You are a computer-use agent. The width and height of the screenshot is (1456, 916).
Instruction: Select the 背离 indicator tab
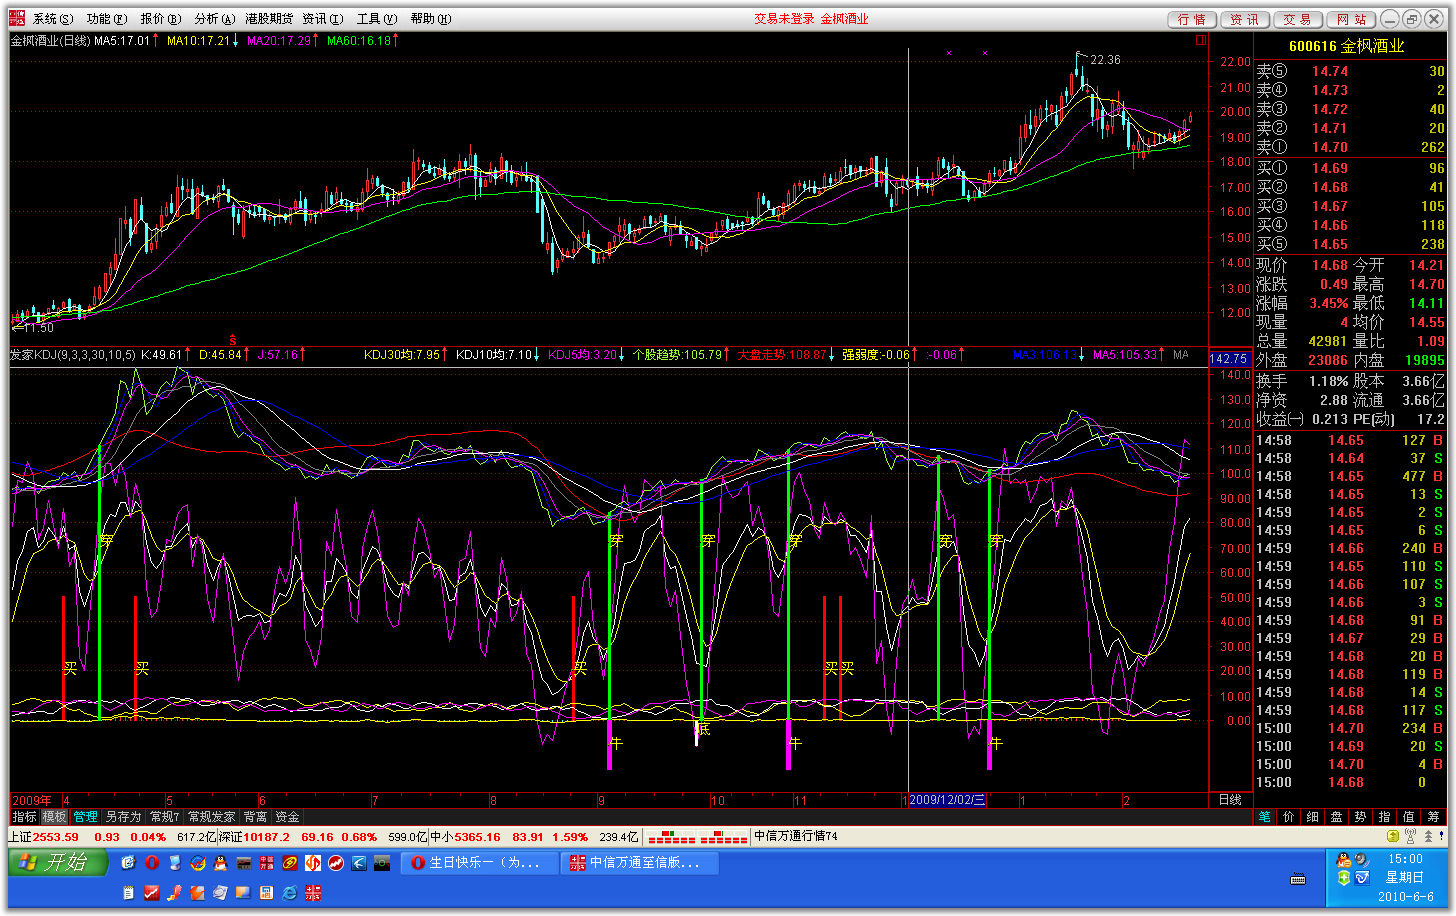pos(255,817)
